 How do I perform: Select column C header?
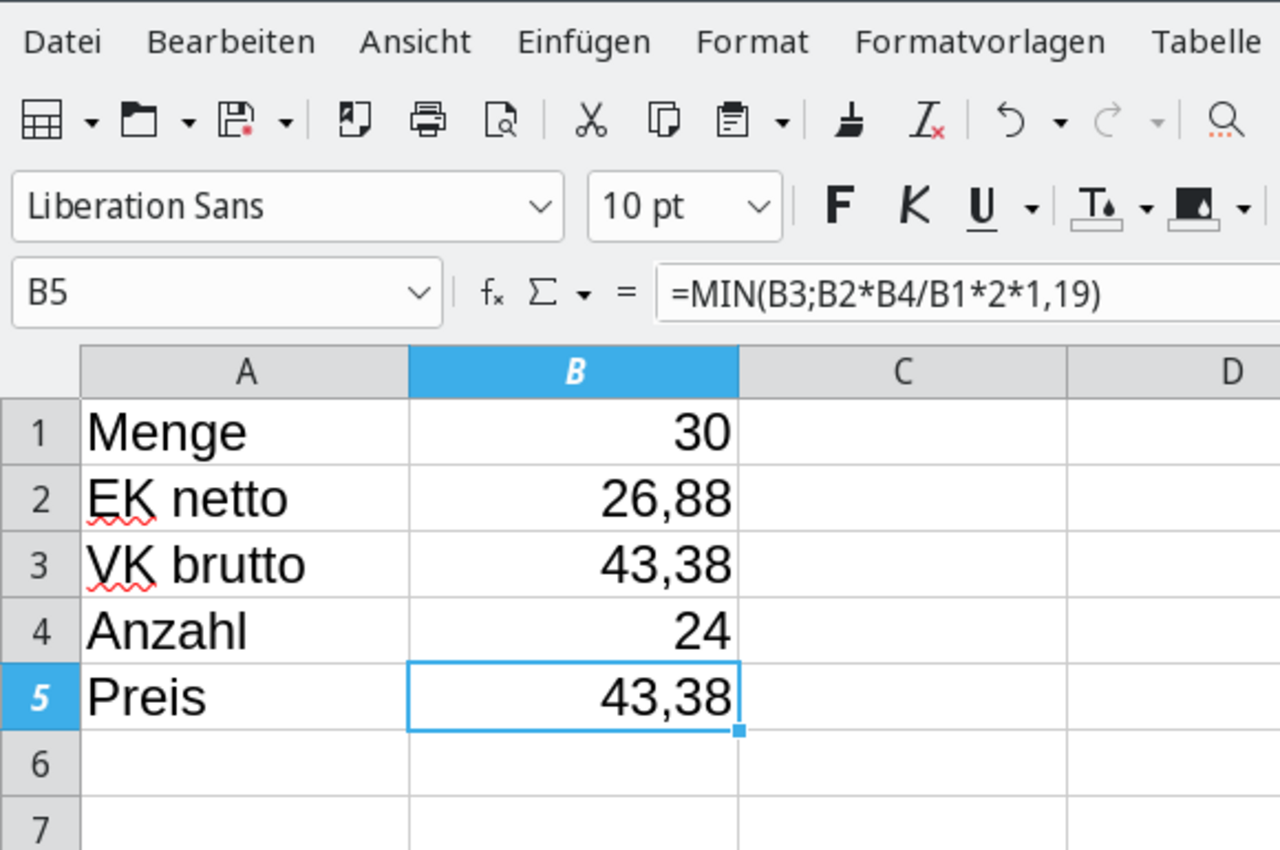[x=903, y=372]
